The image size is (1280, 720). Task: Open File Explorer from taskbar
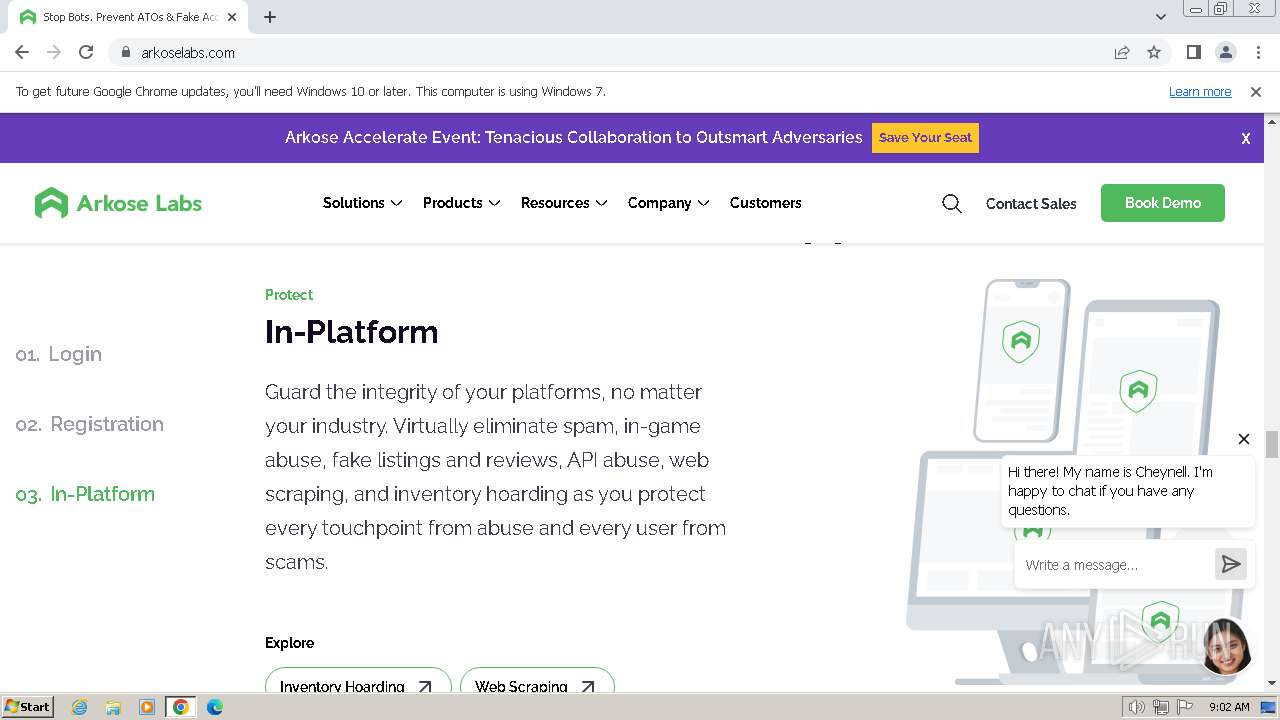113,707
